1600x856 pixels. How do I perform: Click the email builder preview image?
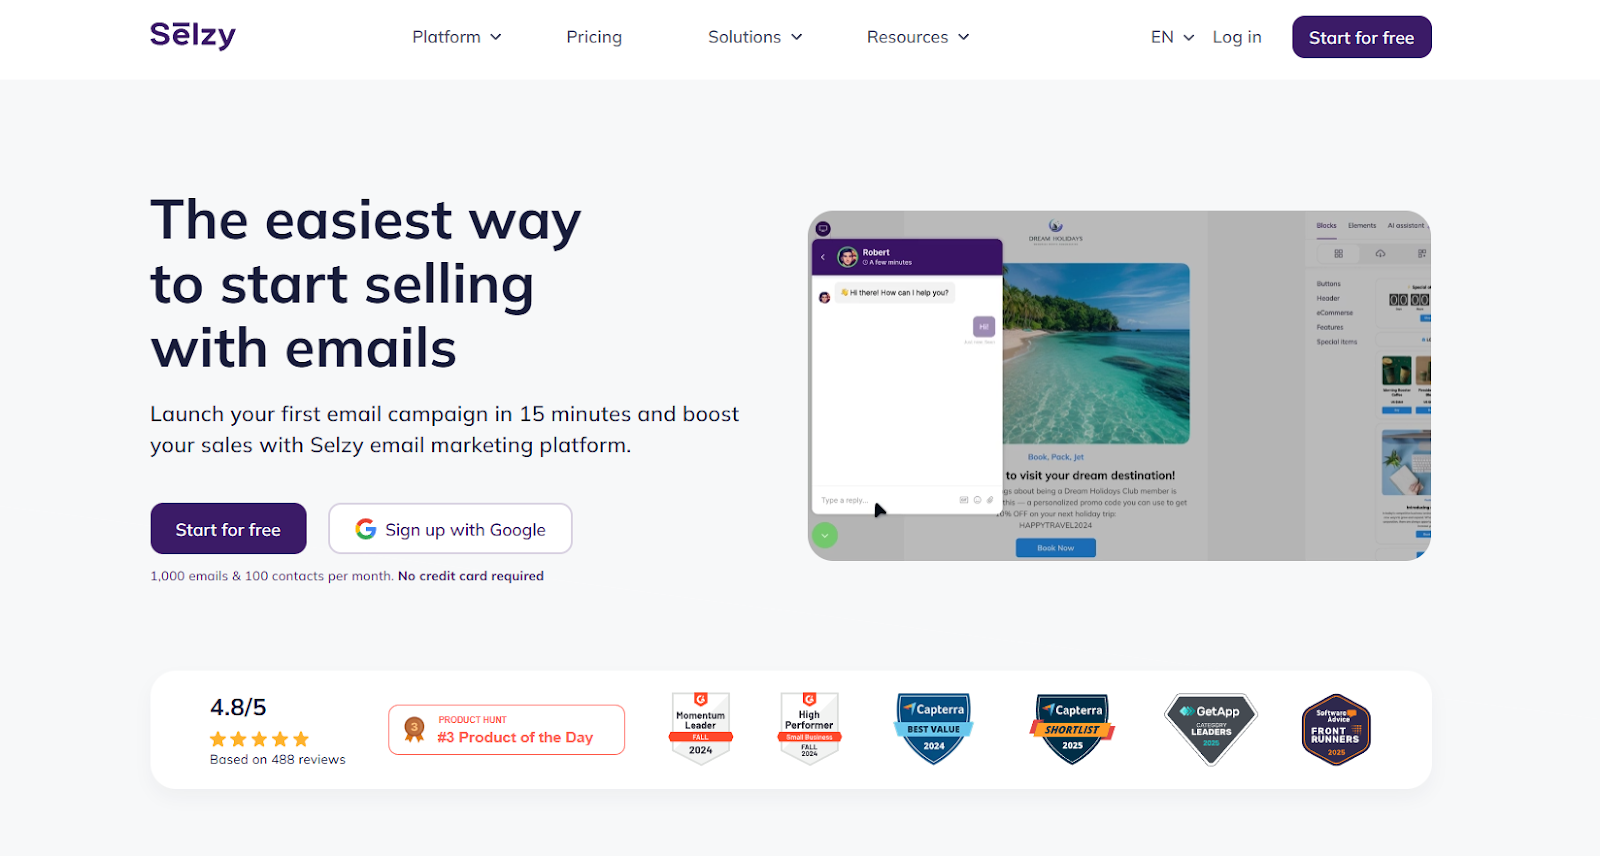click(x=1119, y=385)
